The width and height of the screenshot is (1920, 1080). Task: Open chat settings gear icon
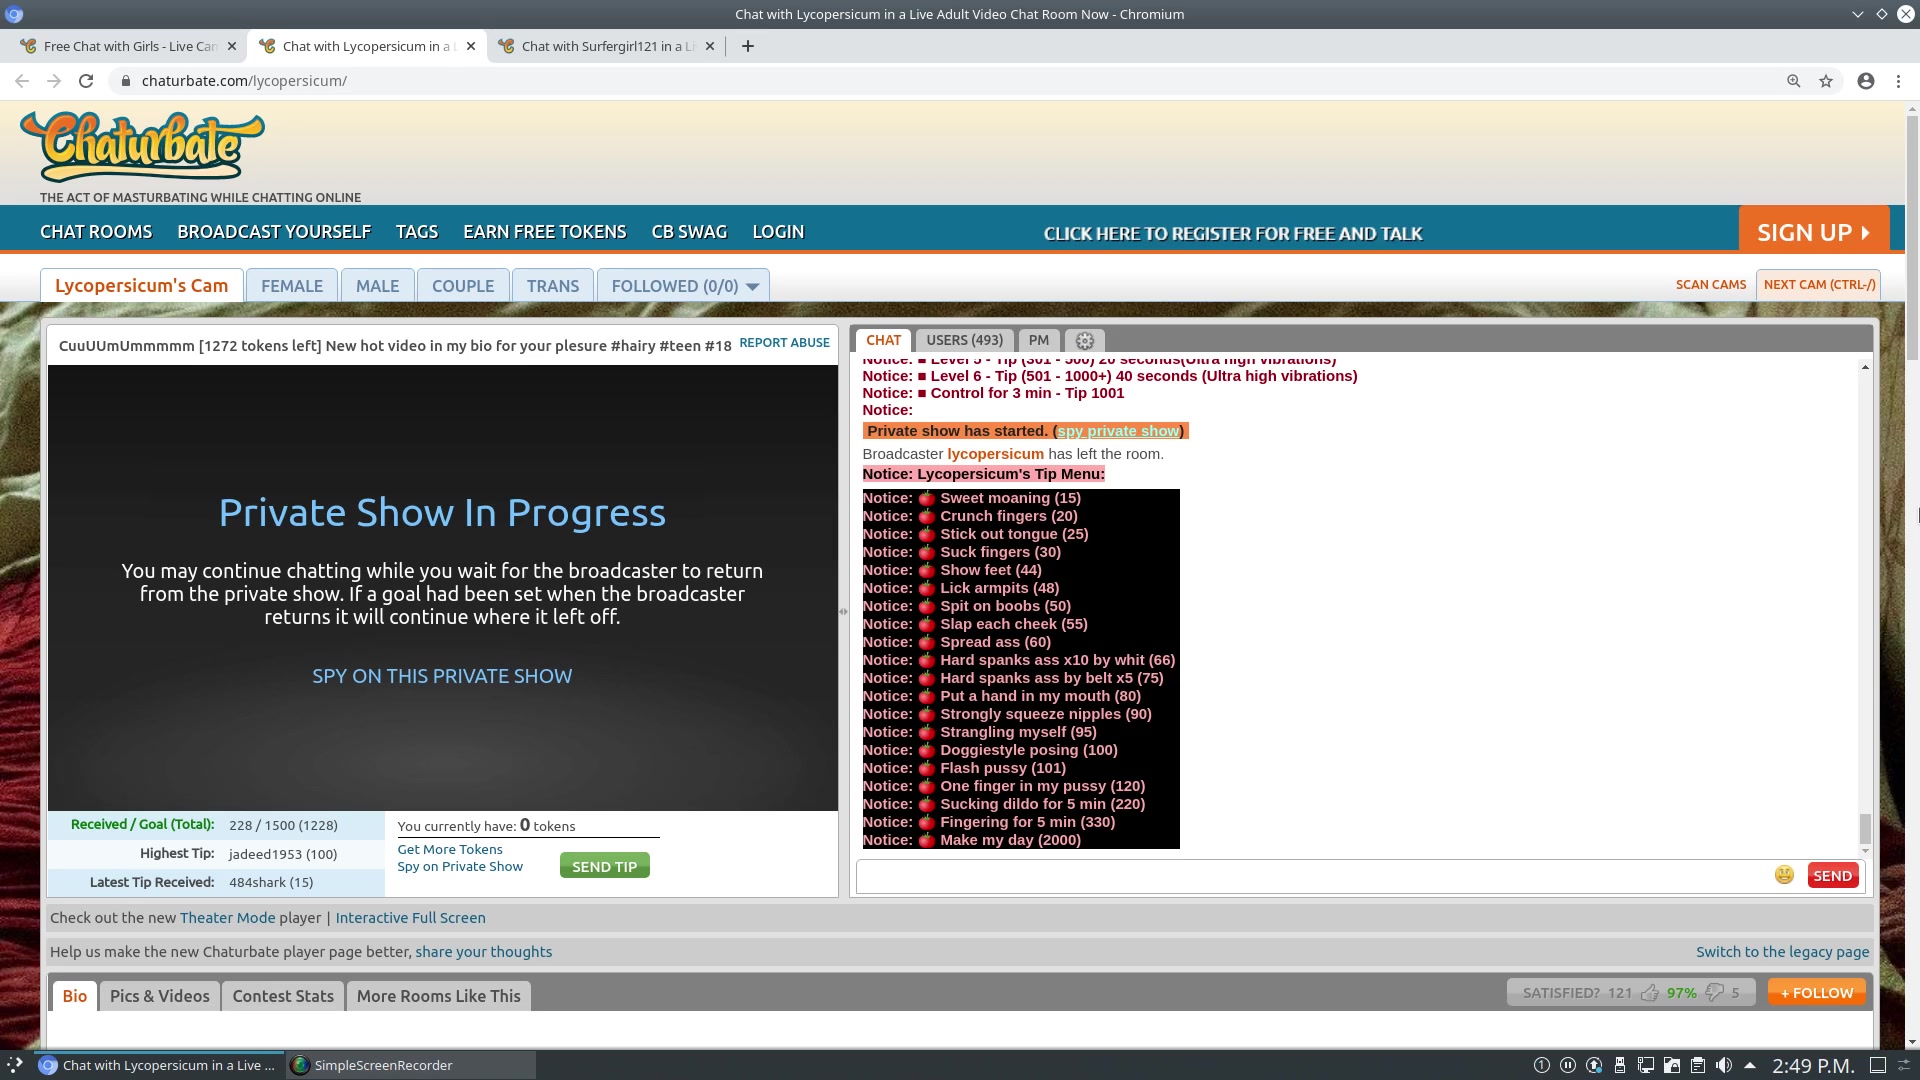pos(1084,341)
